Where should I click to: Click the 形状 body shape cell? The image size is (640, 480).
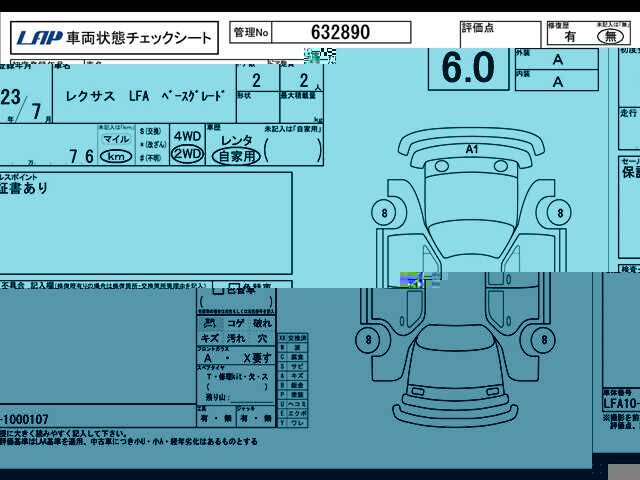pos(258,107)
